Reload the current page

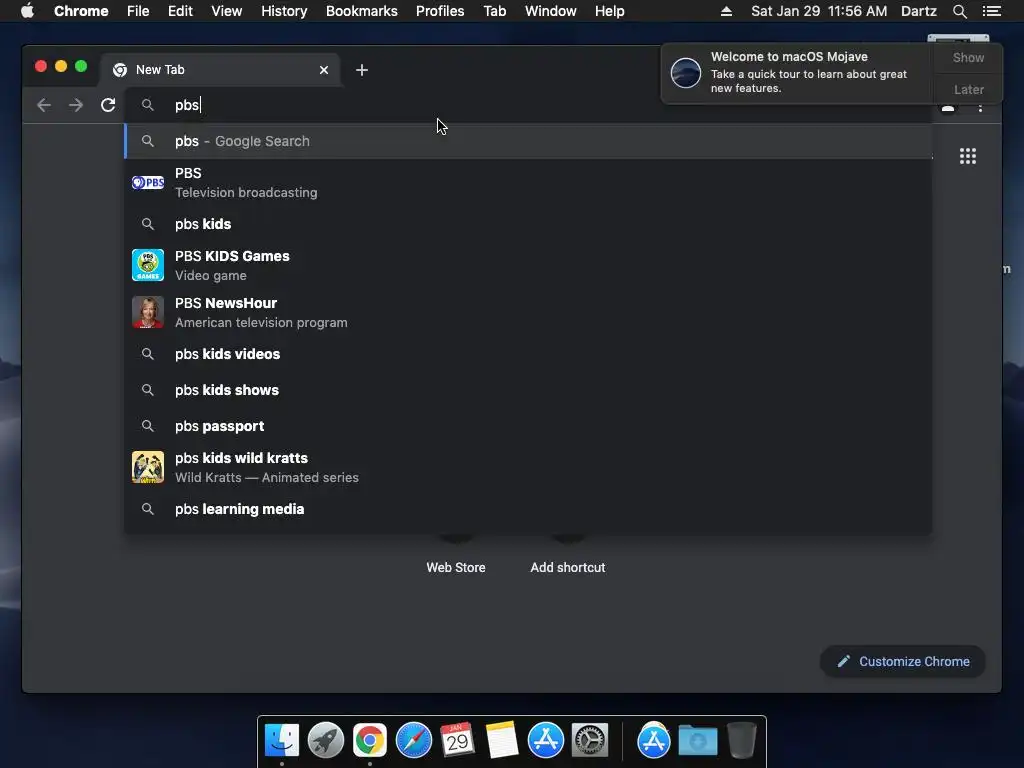pos(108,105)
